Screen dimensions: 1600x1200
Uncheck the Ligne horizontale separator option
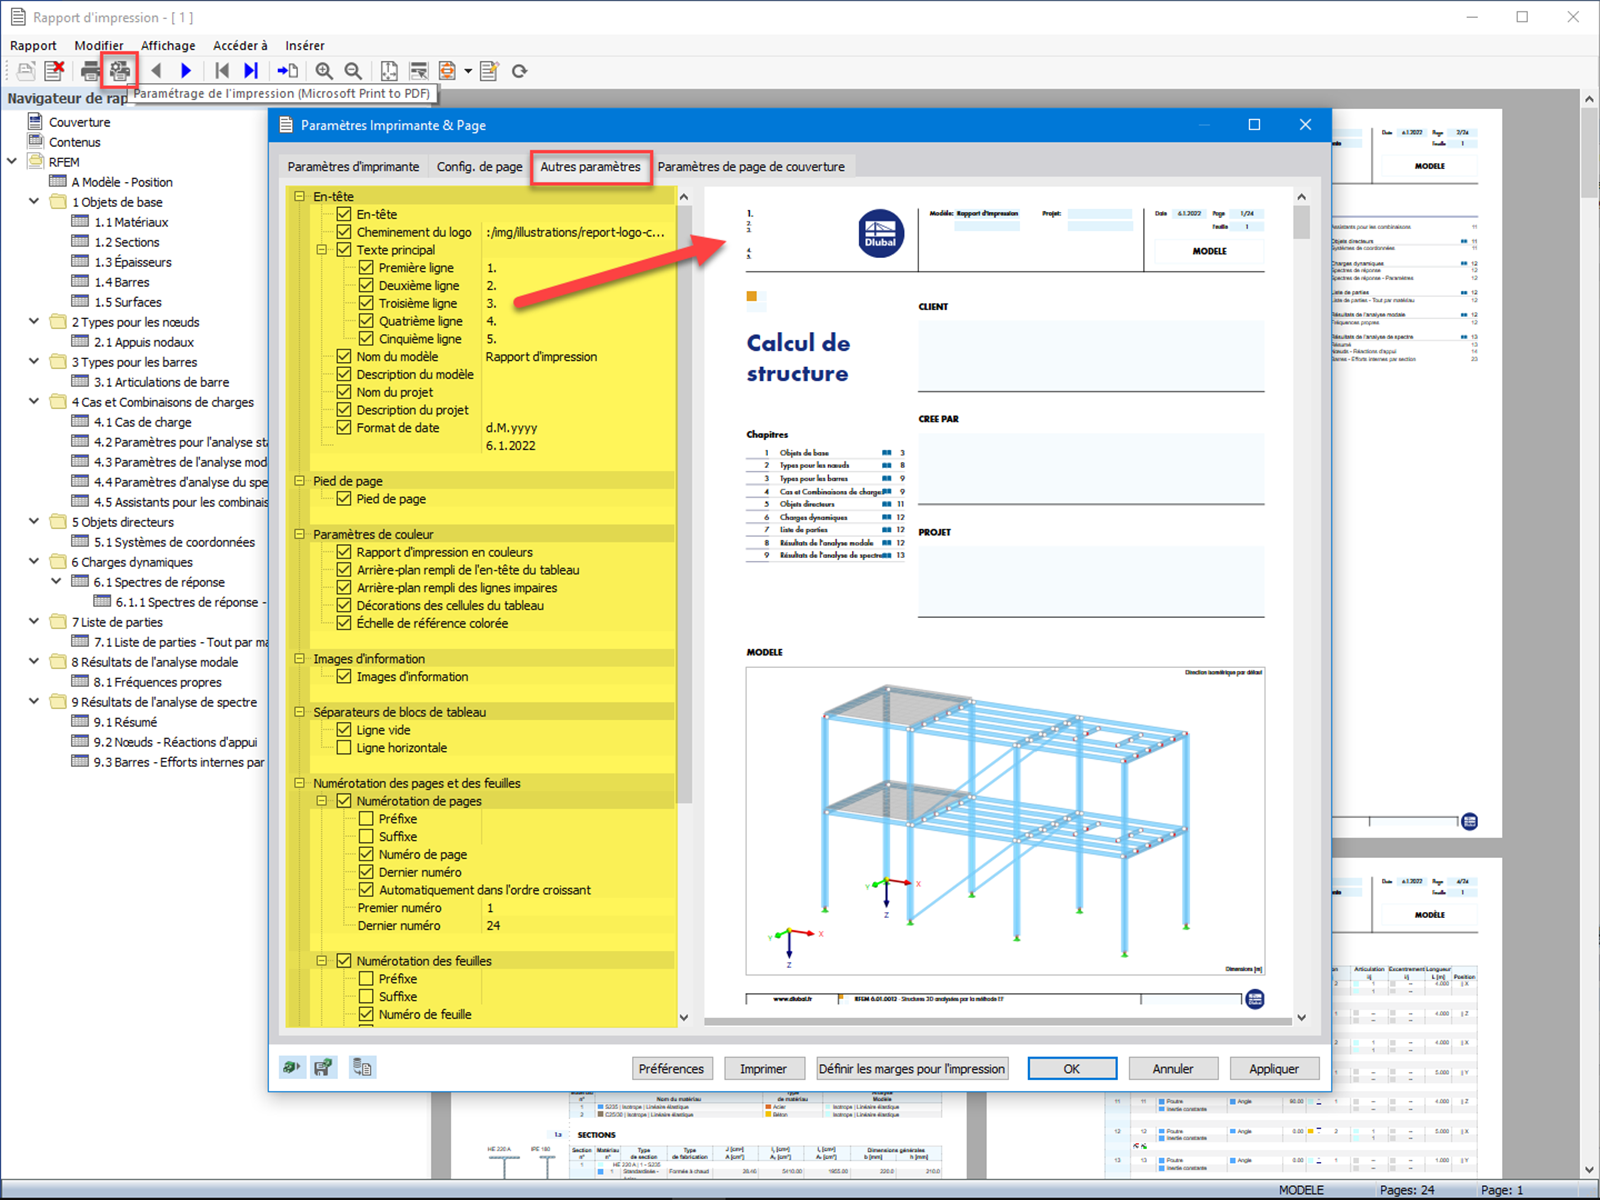[x=343, y=747]
